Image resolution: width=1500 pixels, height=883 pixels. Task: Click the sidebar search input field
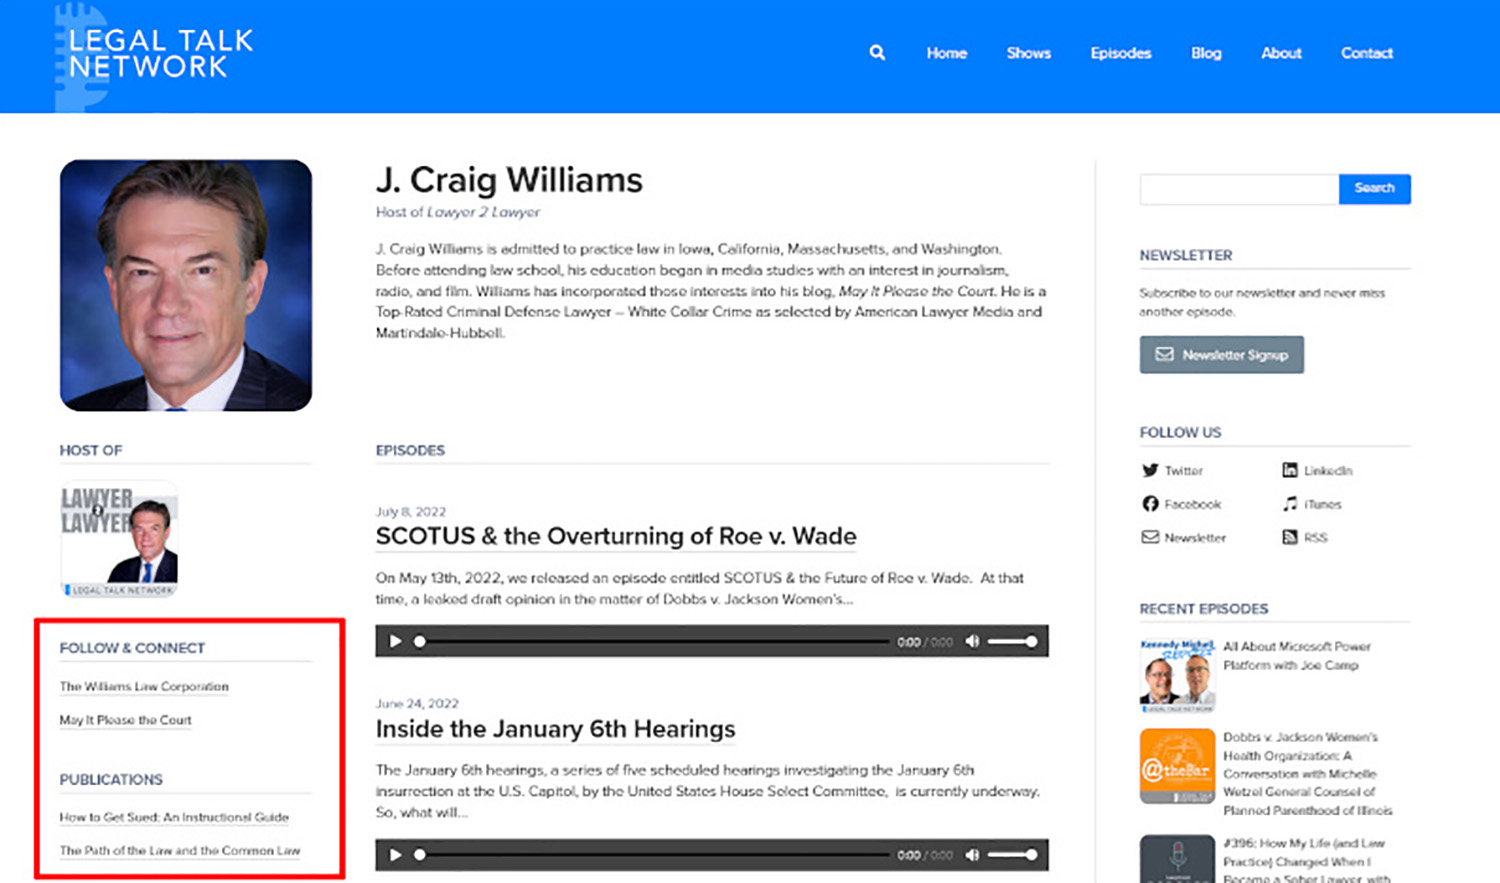point(1238,189)
